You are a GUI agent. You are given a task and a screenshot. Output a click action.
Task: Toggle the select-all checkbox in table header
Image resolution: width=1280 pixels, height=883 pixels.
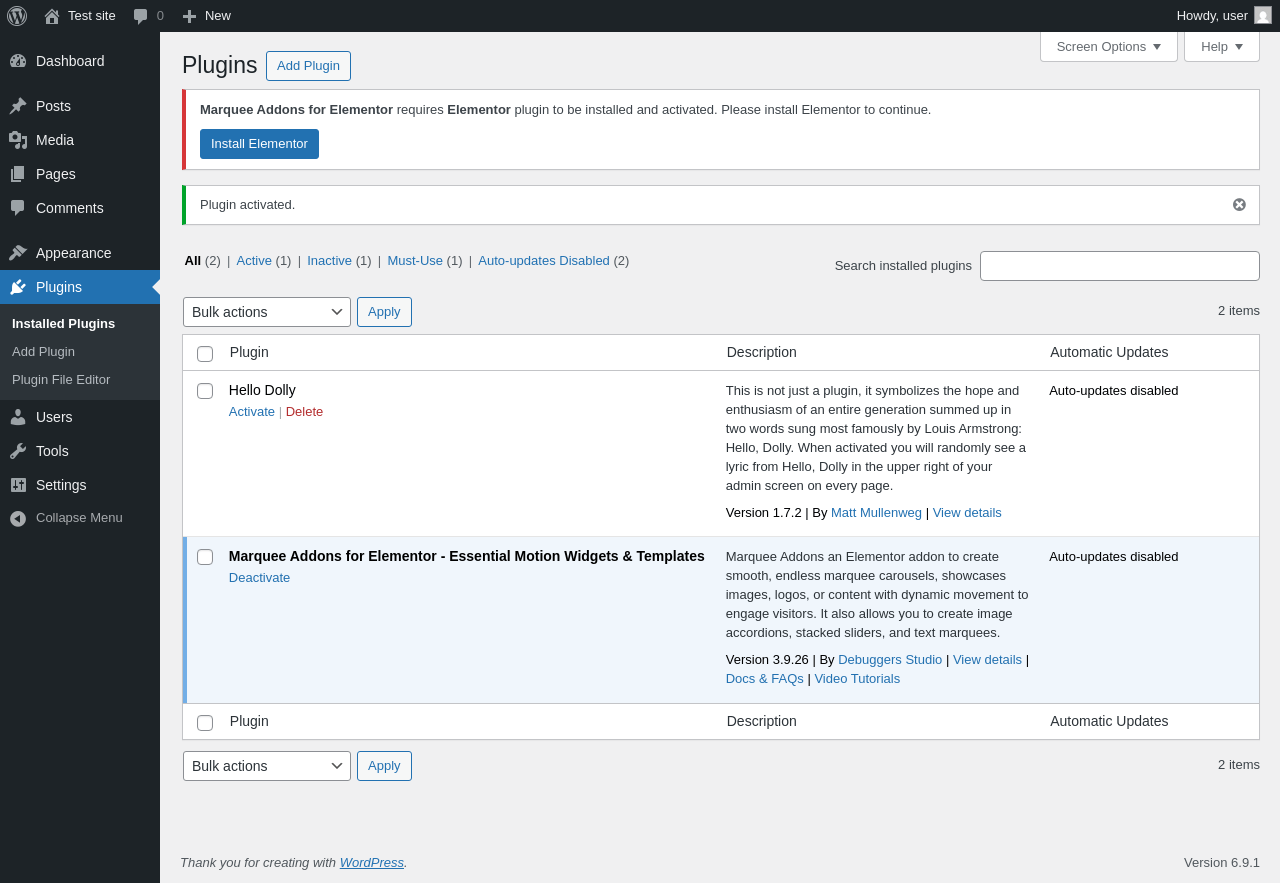(205, 354)
